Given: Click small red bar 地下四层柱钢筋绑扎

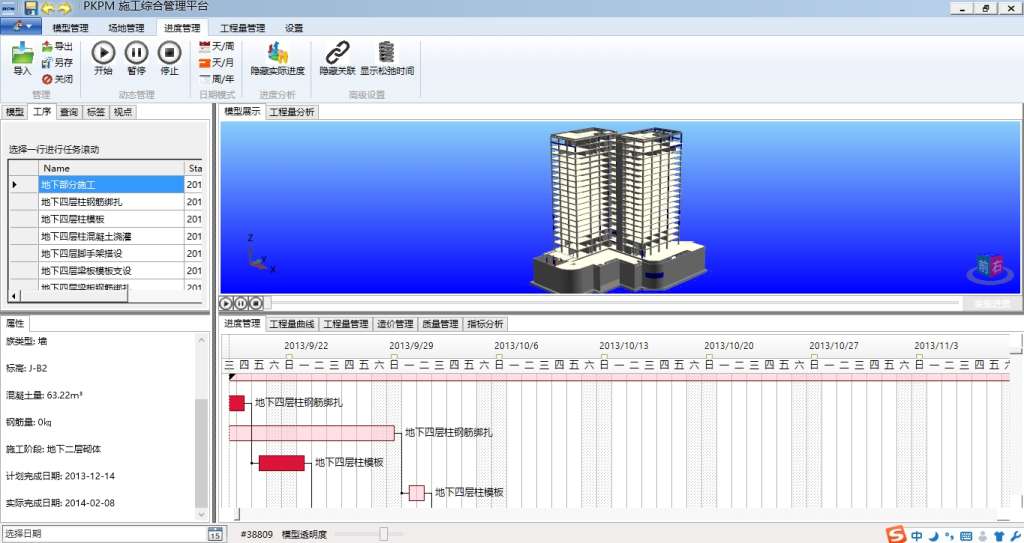Looking at the screenshot, I should point(236,403).
